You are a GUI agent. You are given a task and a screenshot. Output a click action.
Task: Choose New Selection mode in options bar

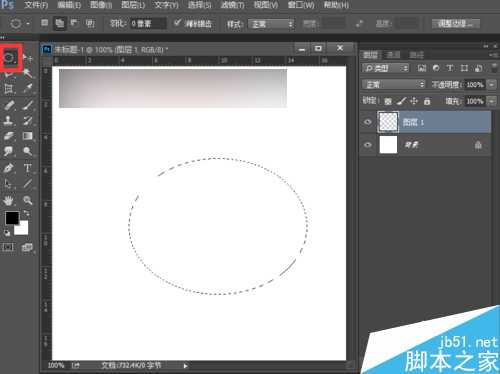[x=44, y=23]
